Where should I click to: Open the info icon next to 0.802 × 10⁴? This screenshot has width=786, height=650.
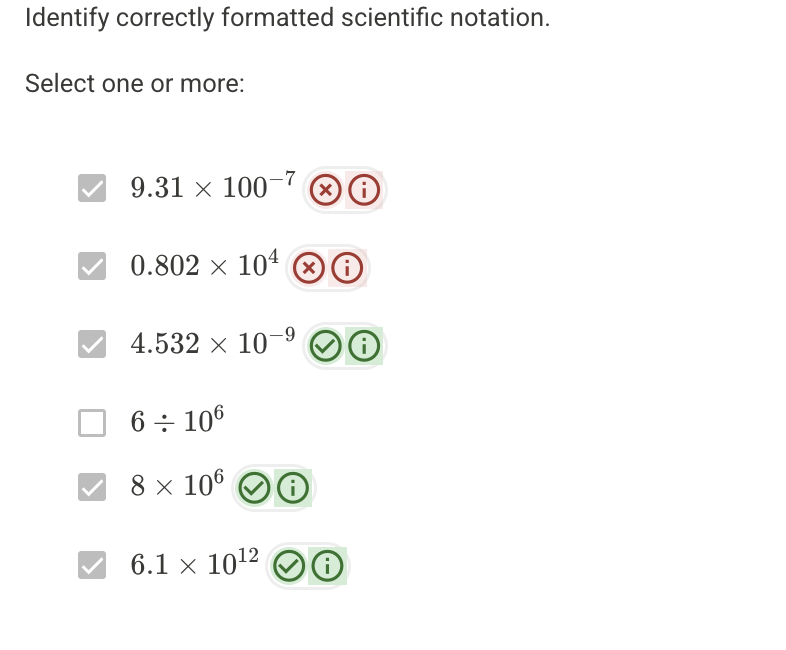pyautogui.click(x=347, y=267)
